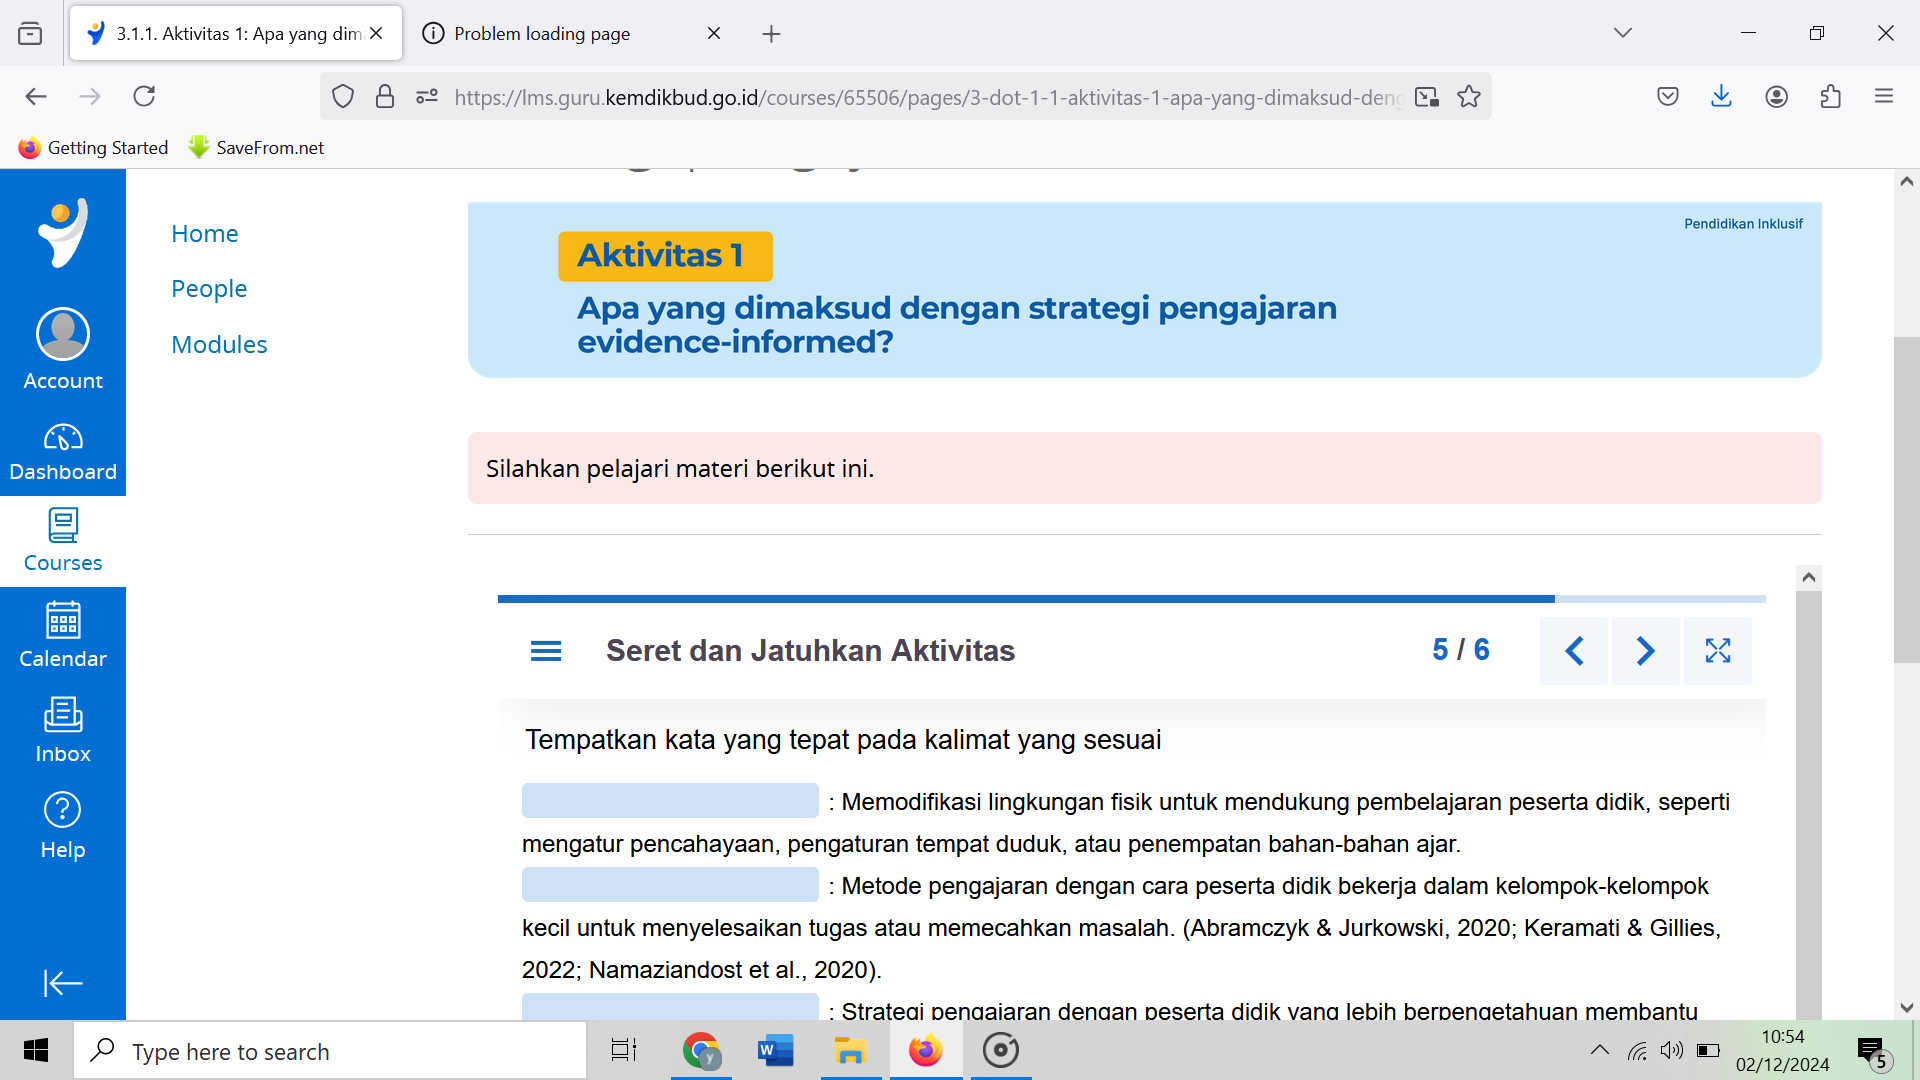This screenshot has height=1080, width=1920.
Task: Click the page vertical scrollbar thumb
Action: [1906, 500]
